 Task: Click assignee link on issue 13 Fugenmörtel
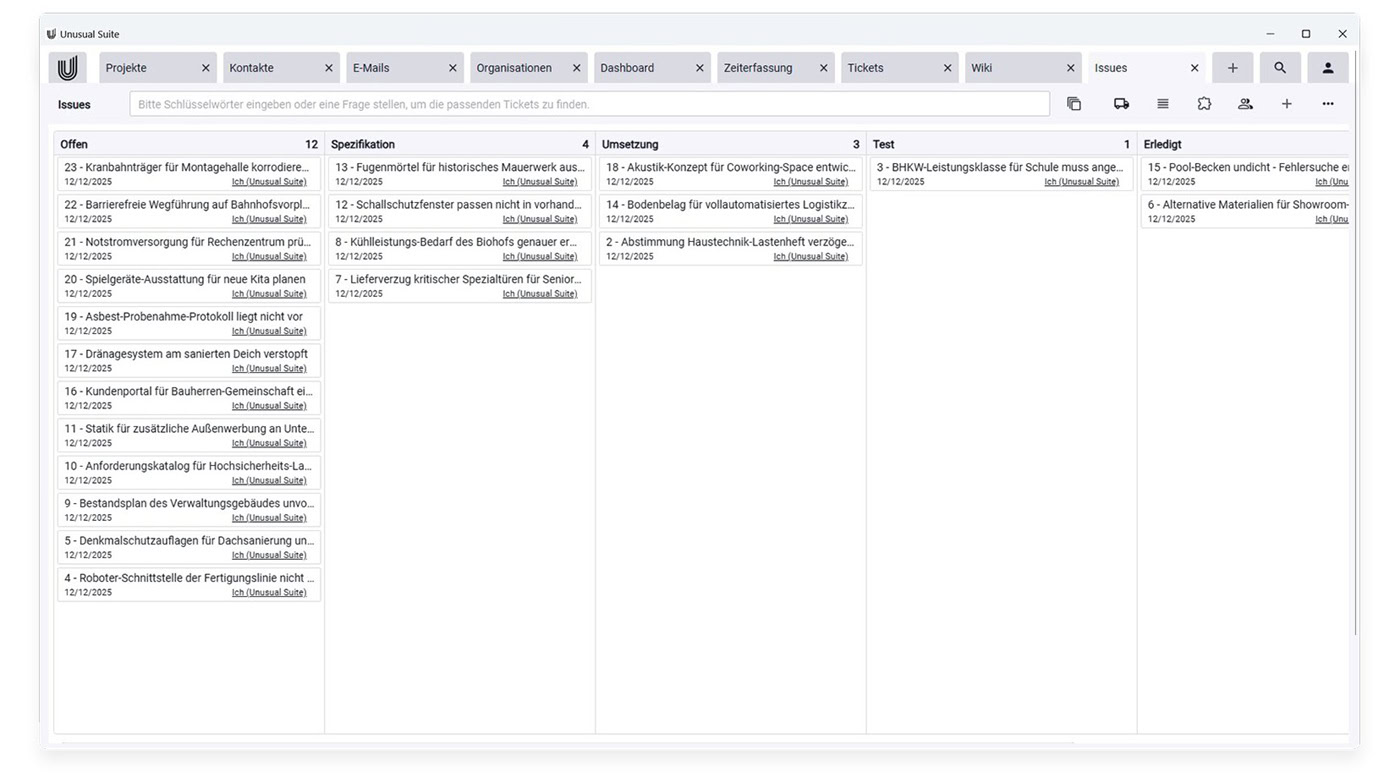tap(539, 182)
